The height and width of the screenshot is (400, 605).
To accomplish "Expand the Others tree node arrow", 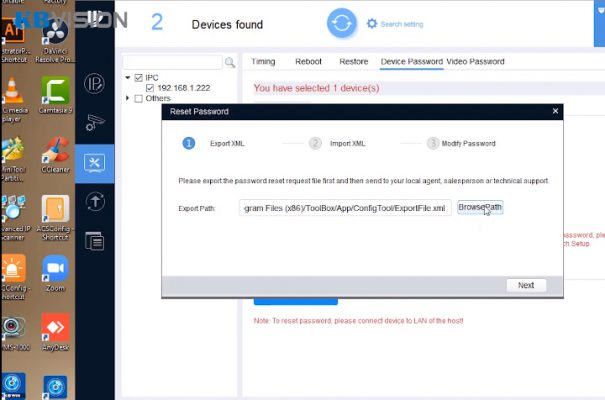I will pos(127,98).
